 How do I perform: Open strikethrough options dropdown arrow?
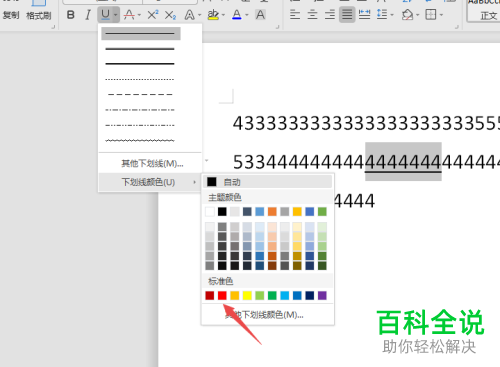[x=139, y=15]
